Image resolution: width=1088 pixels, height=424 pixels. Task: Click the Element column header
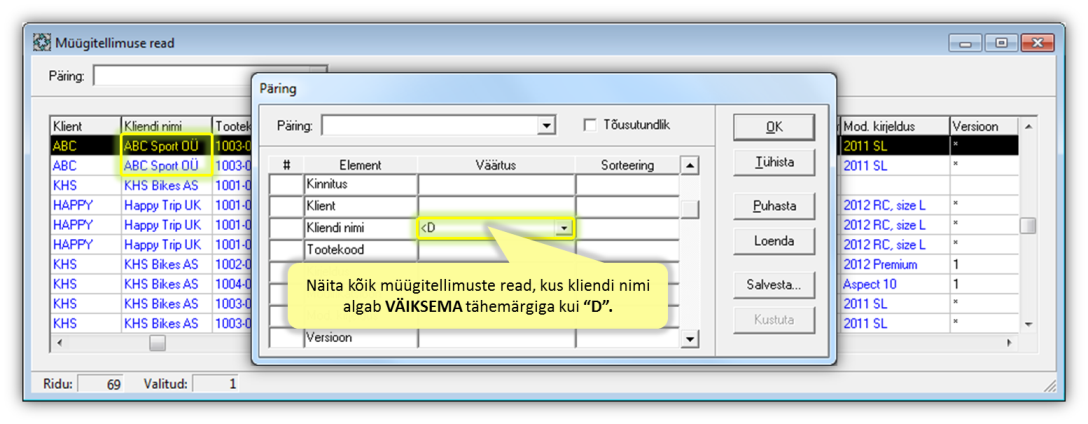click(361, 165)
